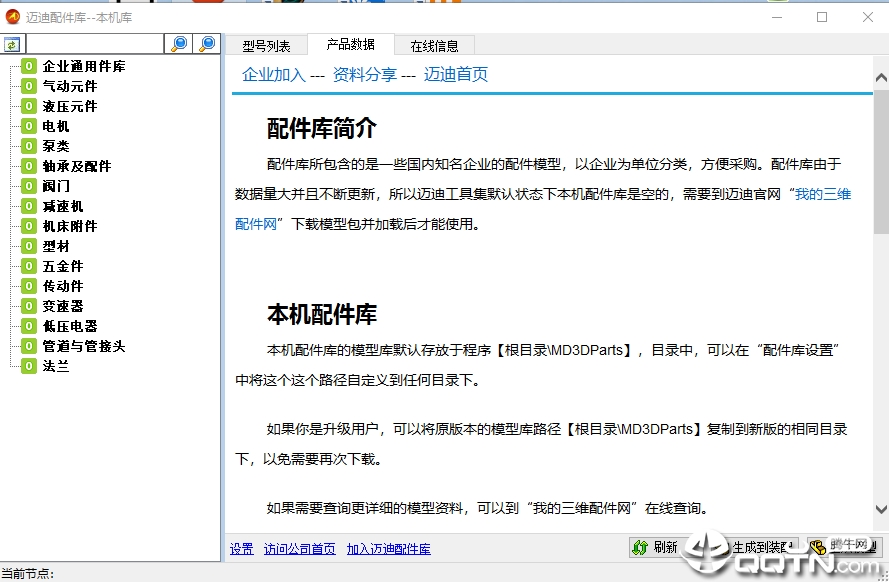Click green icon next to 减速机
The image size is (889, 582).
click(29, 206)
